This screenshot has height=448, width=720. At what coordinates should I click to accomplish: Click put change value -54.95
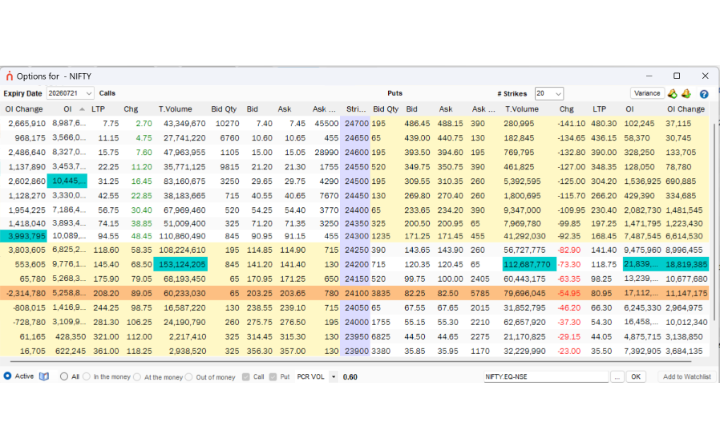pyautogui.click(x=569, y=293)
